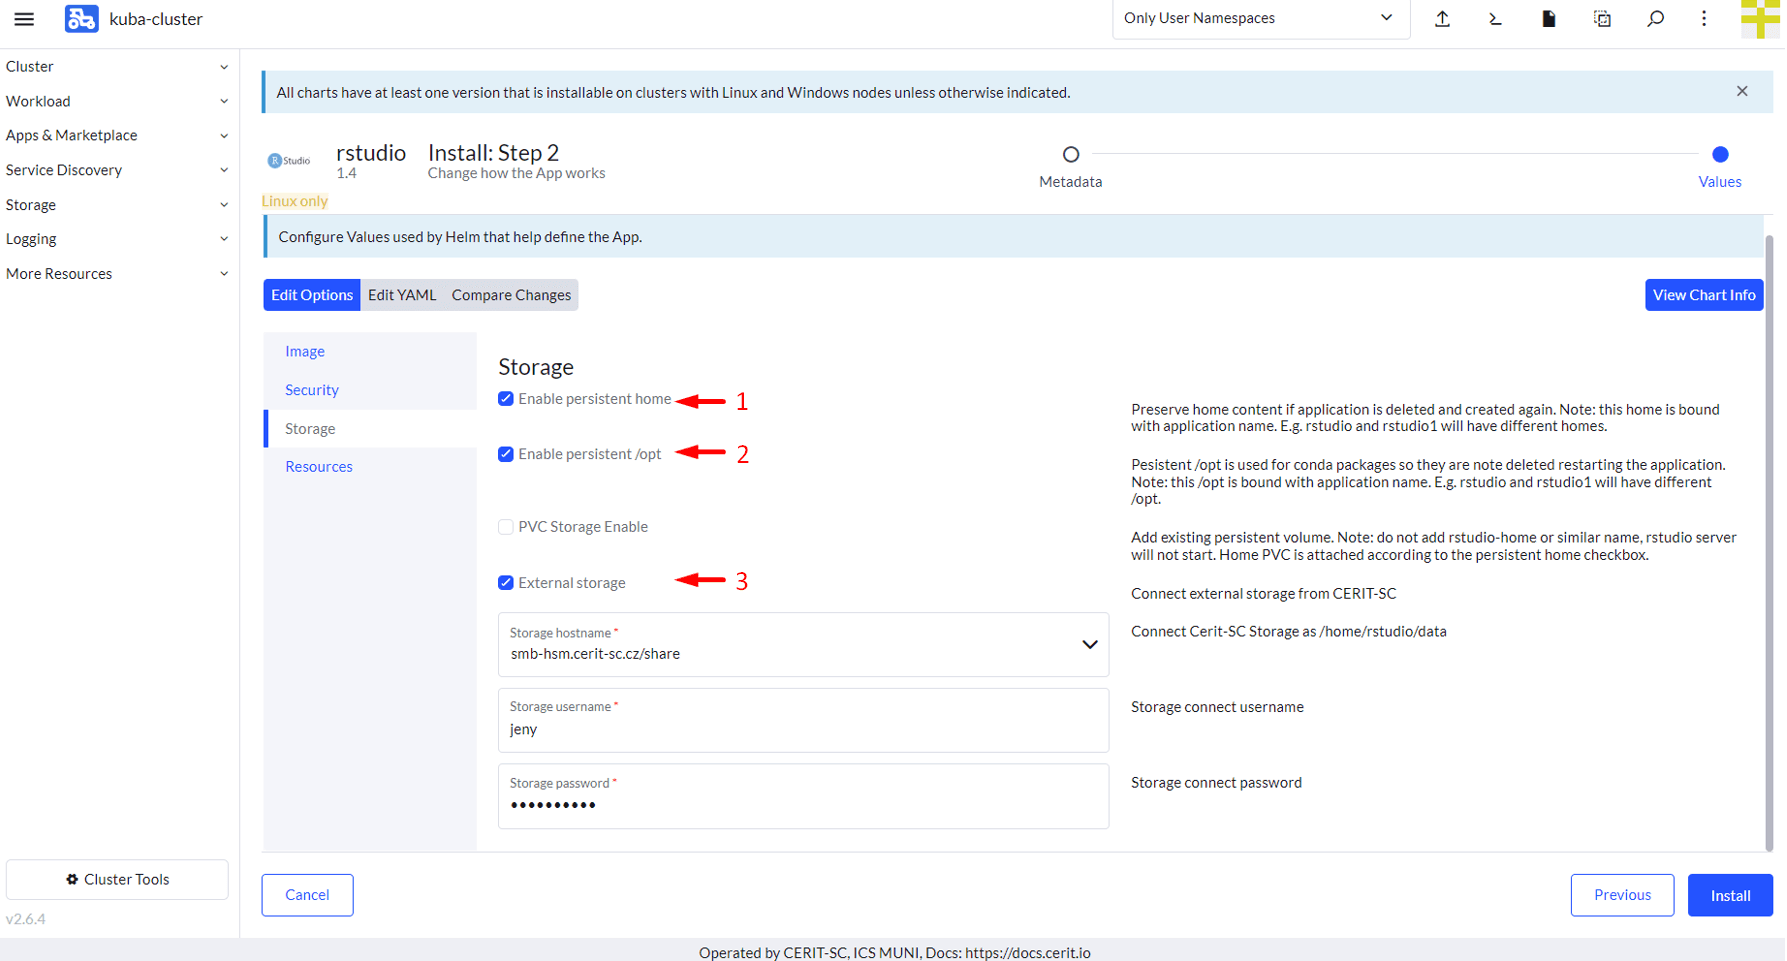
Task: Uncheck Enable persistent home checkbox
Action: (x=506, y=399)
